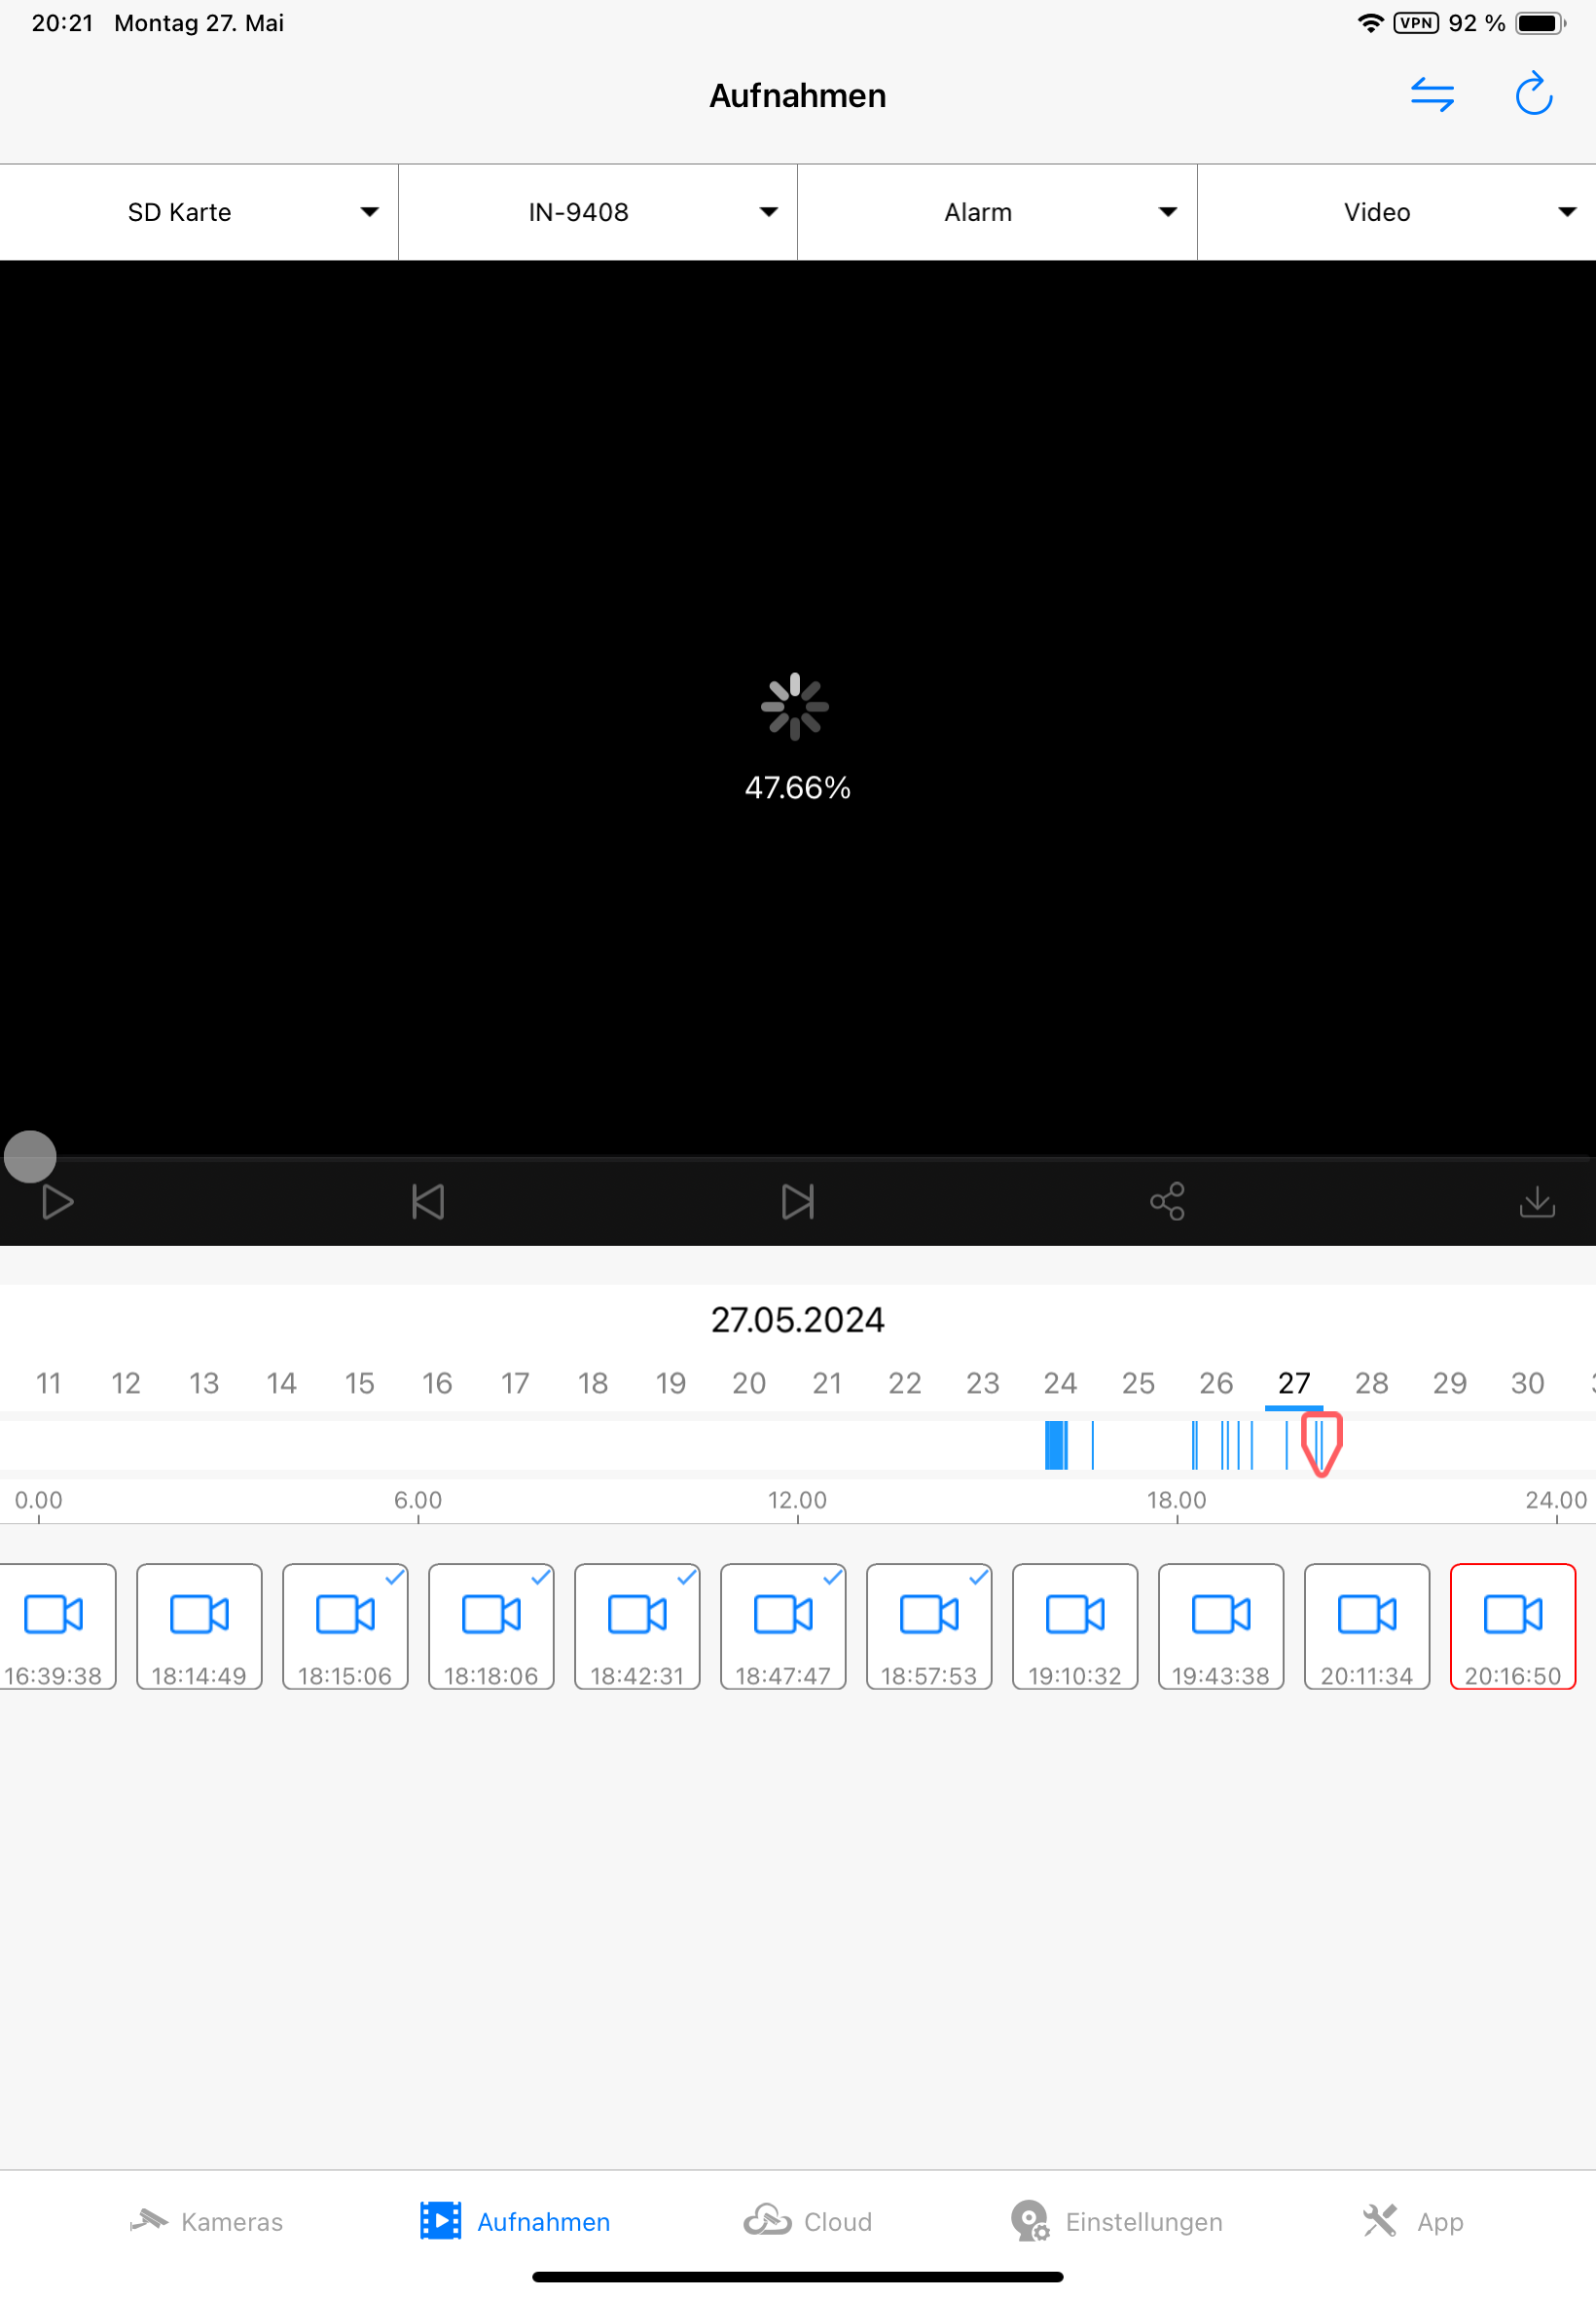Open the 20:16:50 recording thumbnail
This screenshot has height=2297, width=1596.
(x=1513, y=1627)
